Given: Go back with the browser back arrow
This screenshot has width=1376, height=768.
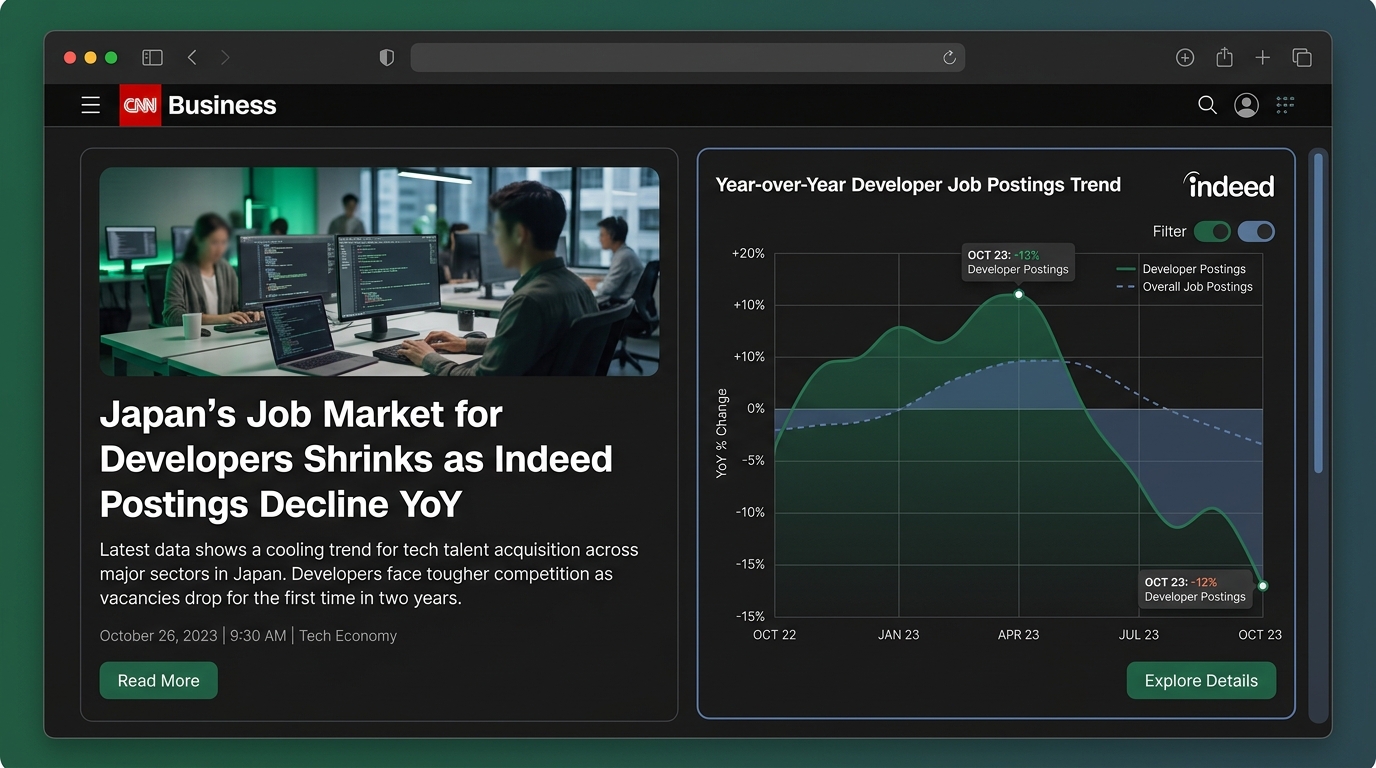Looking at the screenshot, I should 192,58.
